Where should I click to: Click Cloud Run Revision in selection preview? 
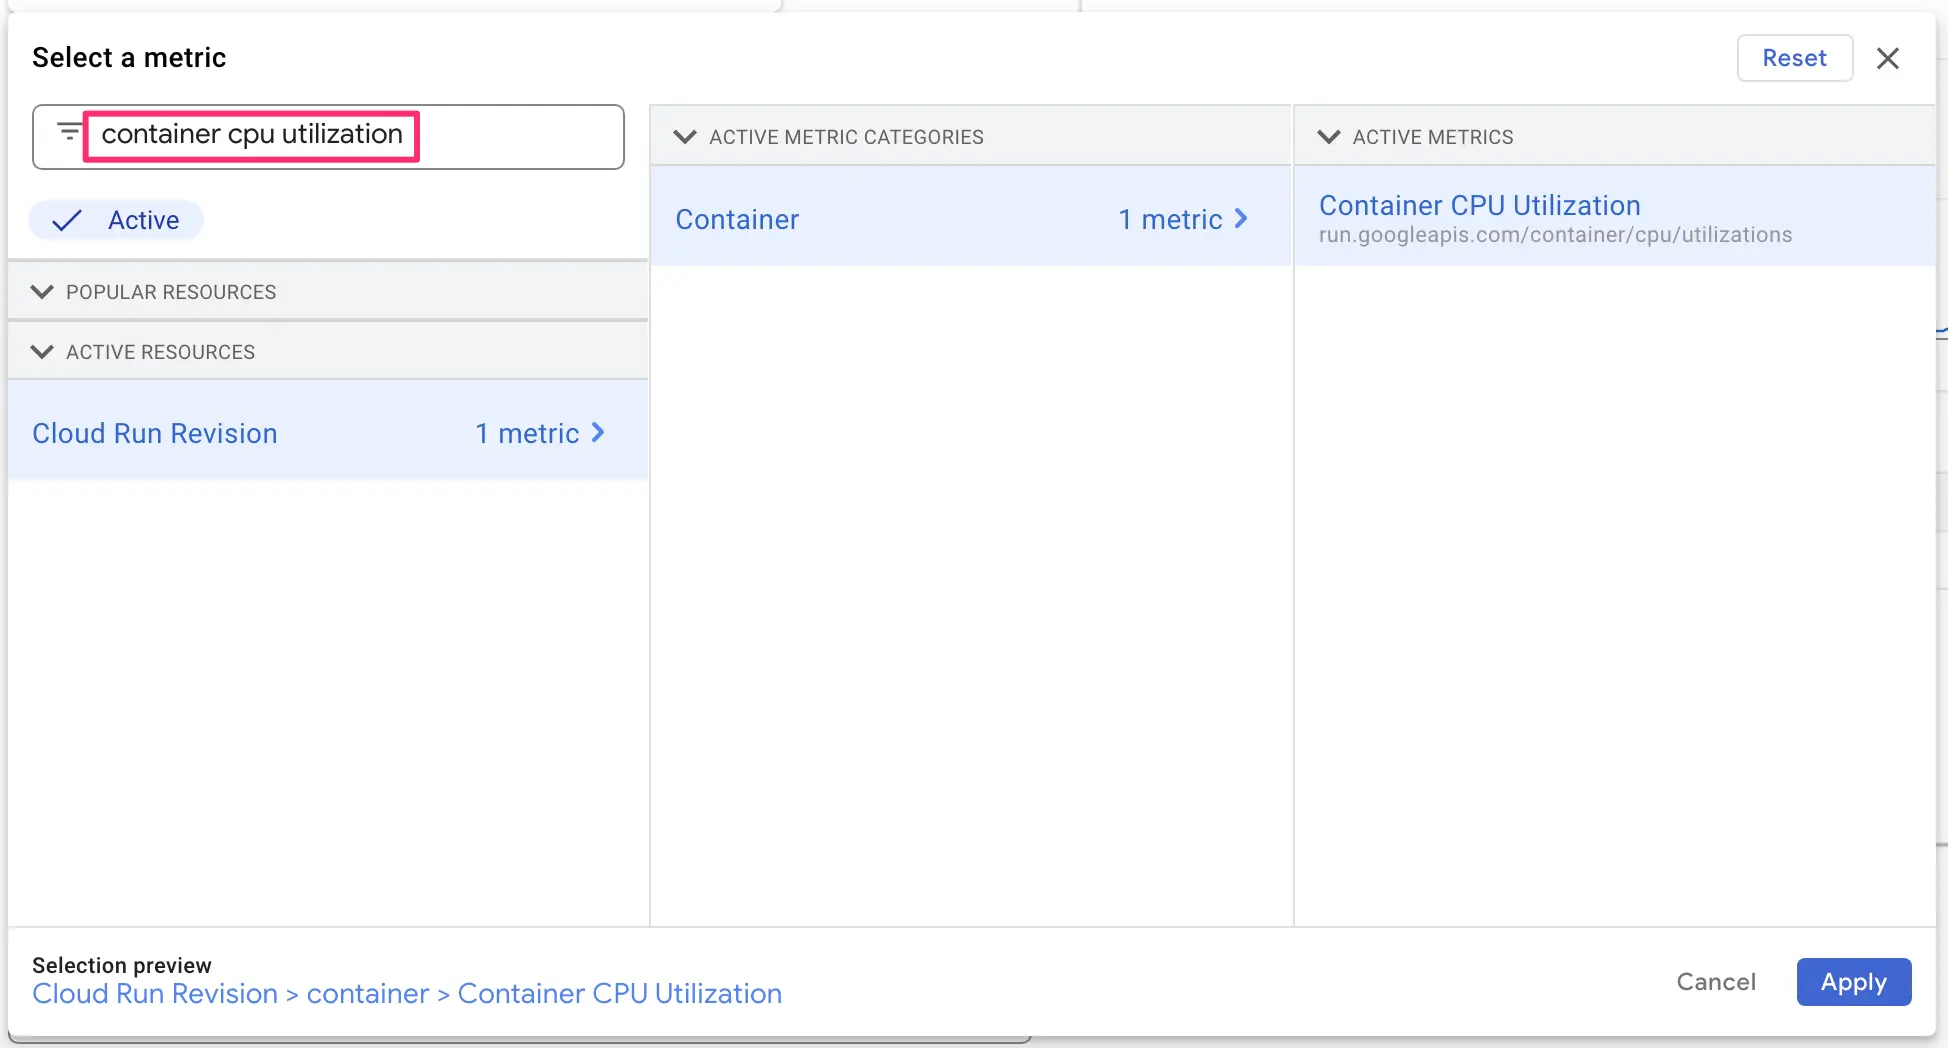pos(155,994)
